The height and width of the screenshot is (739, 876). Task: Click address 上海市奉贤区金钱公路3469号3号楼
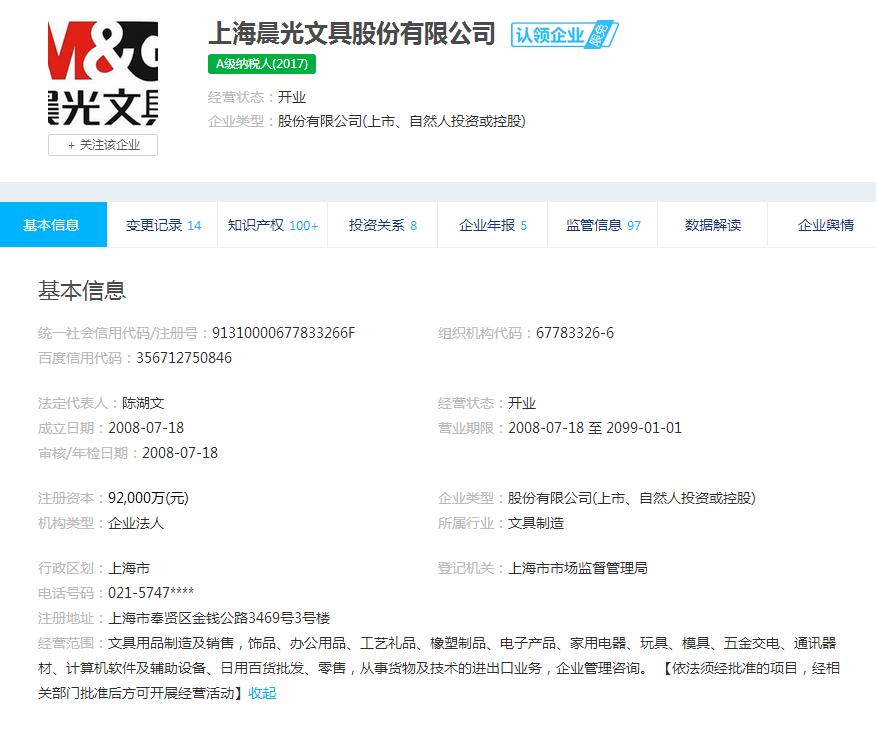click(219, 618)
